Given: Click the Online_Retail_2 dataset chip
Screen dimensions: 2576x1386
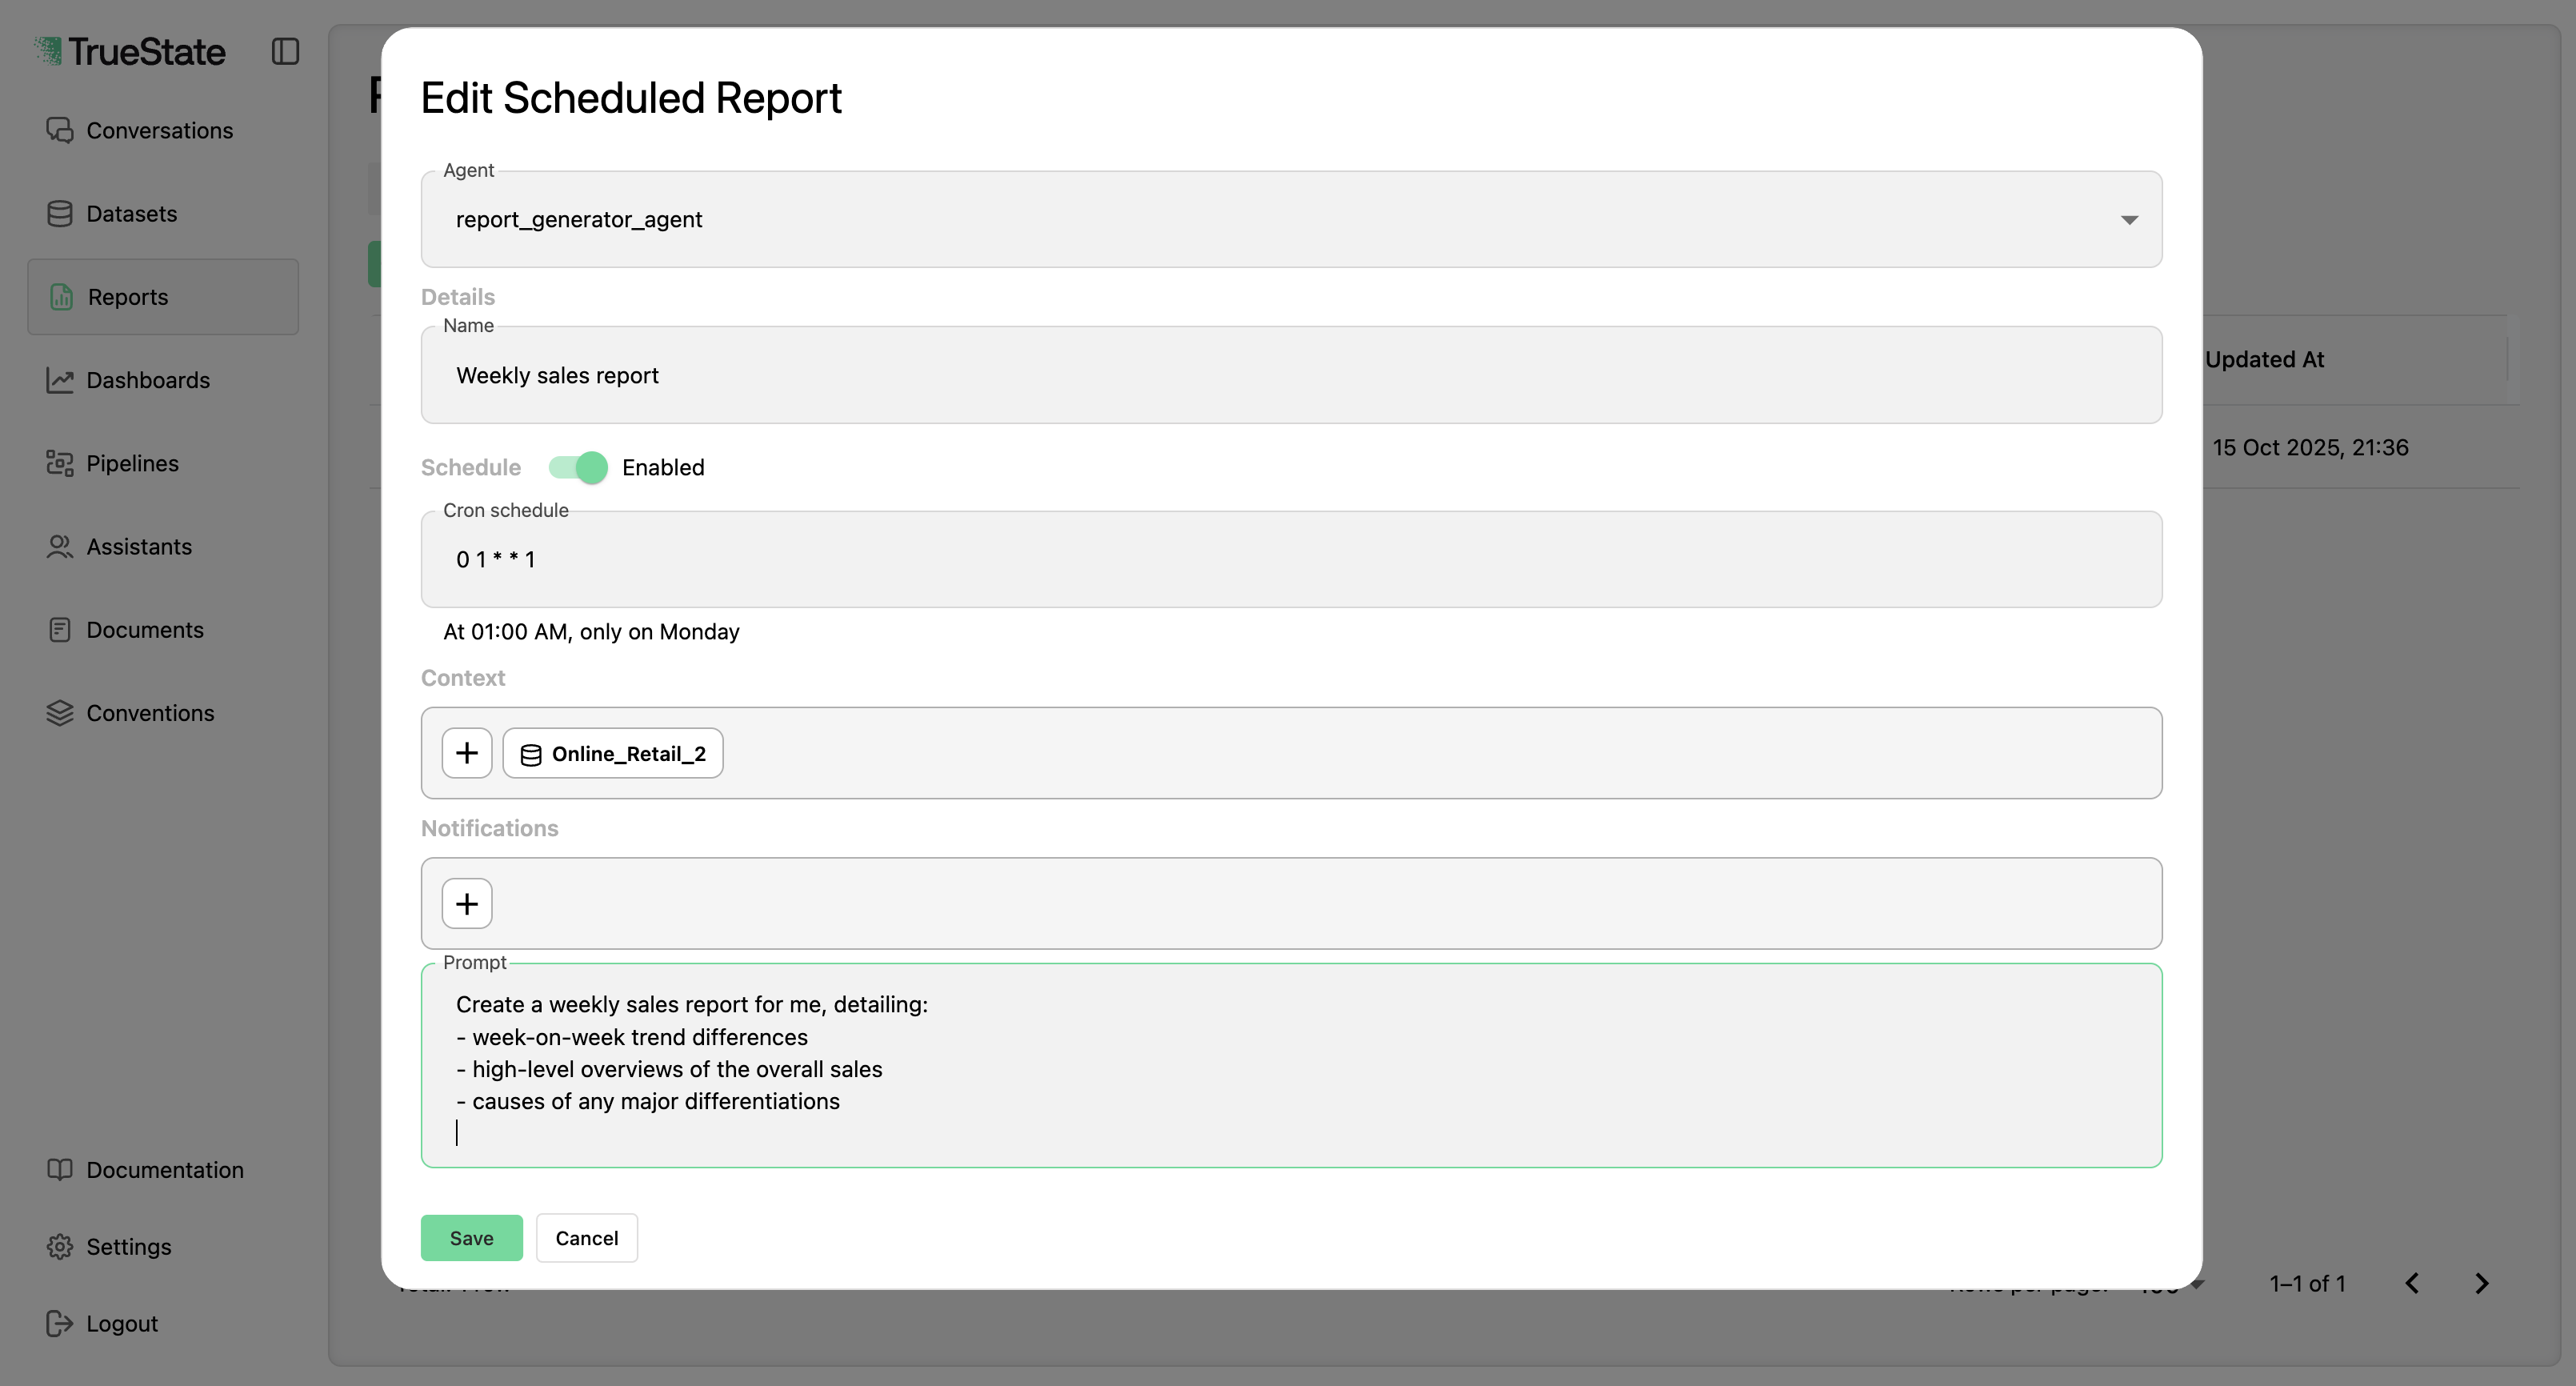Looking at the screenshot, I should pos(613,753).
